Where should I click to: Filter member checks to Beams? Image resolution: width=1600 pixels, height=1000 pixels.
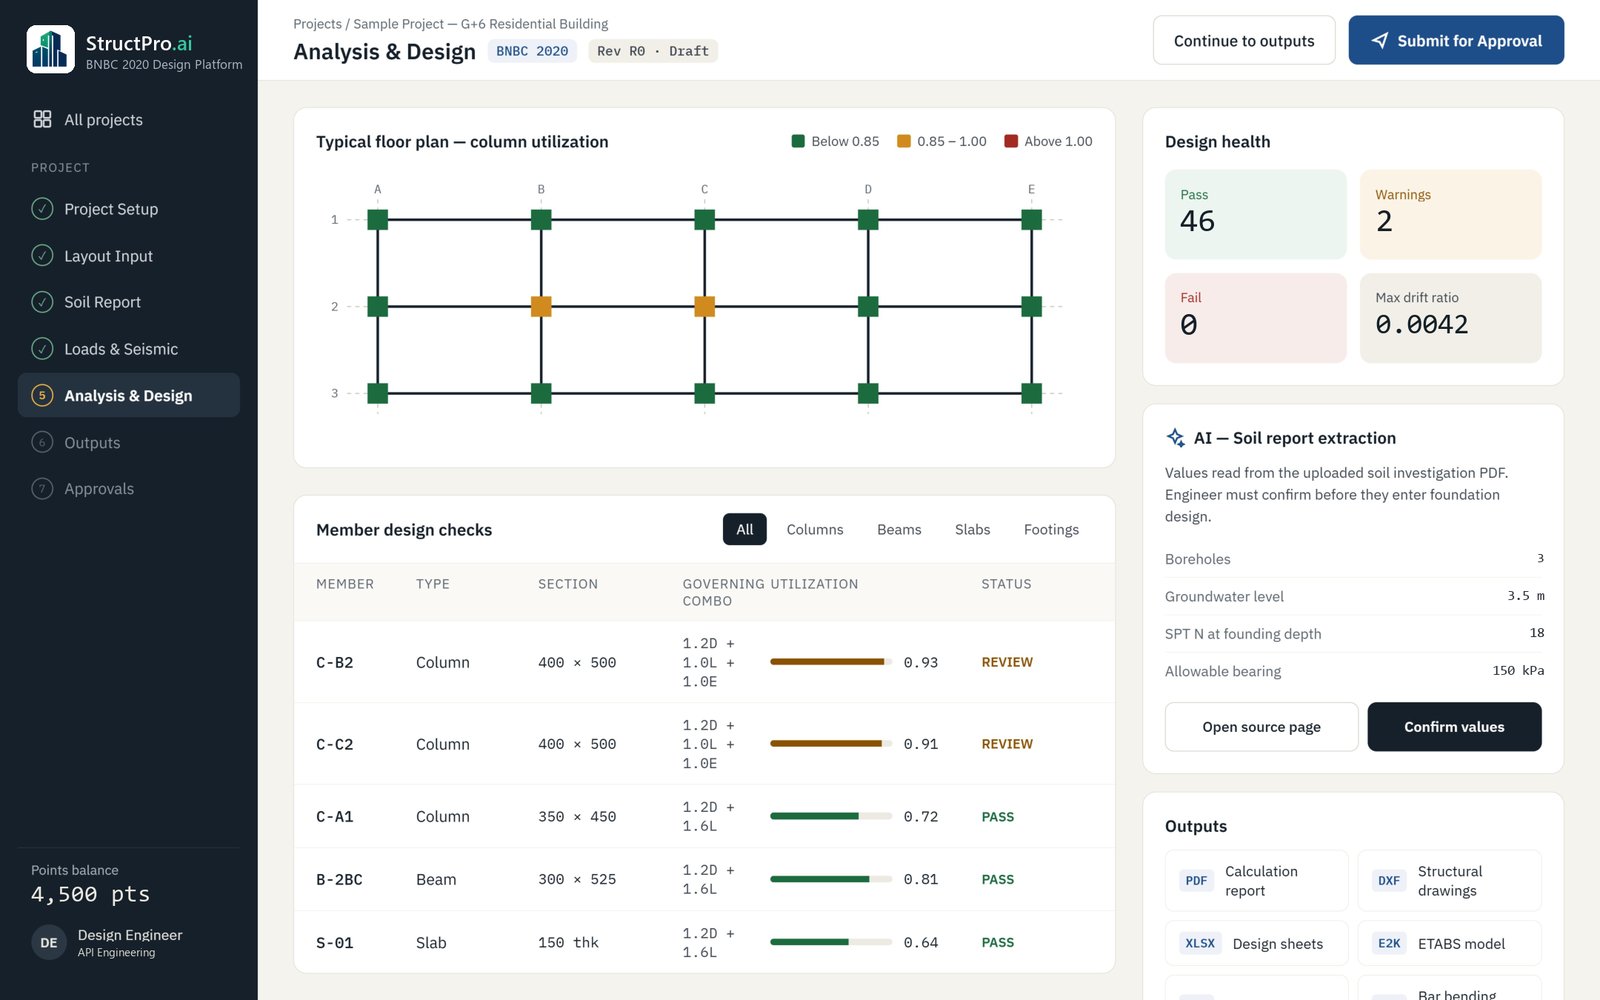899,530
